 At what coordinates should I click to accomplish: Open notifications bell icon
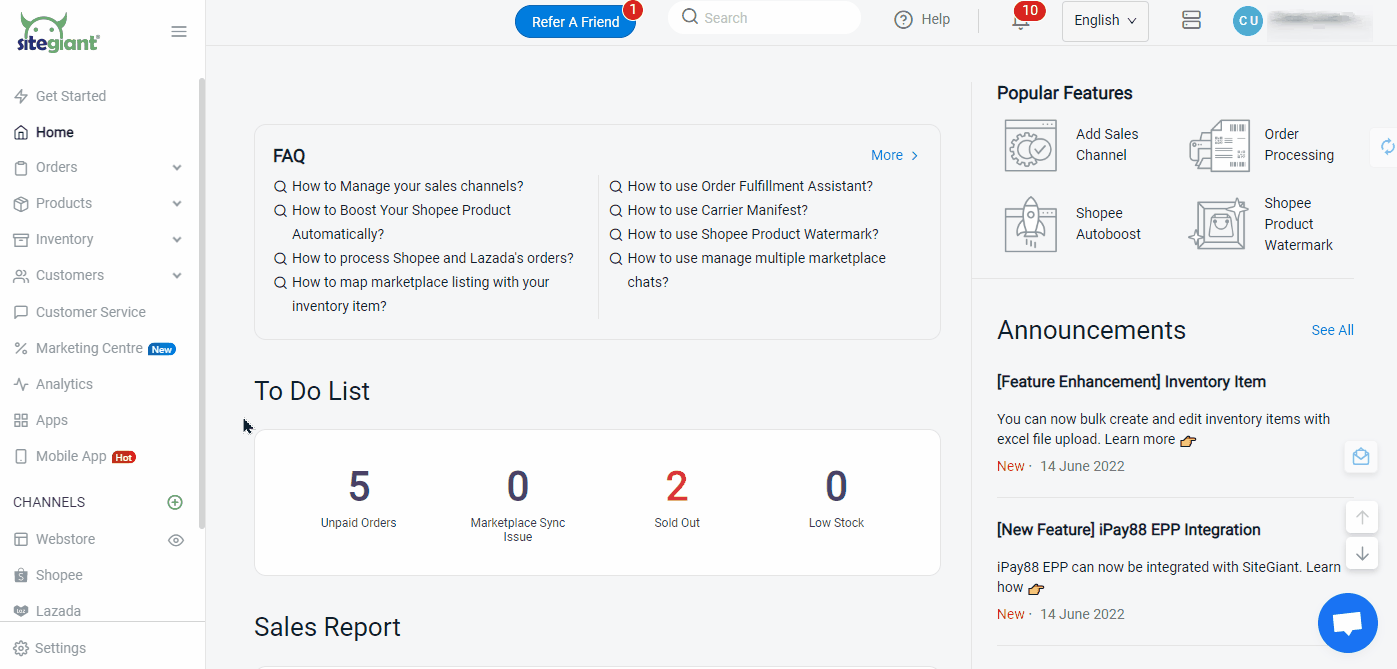click(1020, 22)
